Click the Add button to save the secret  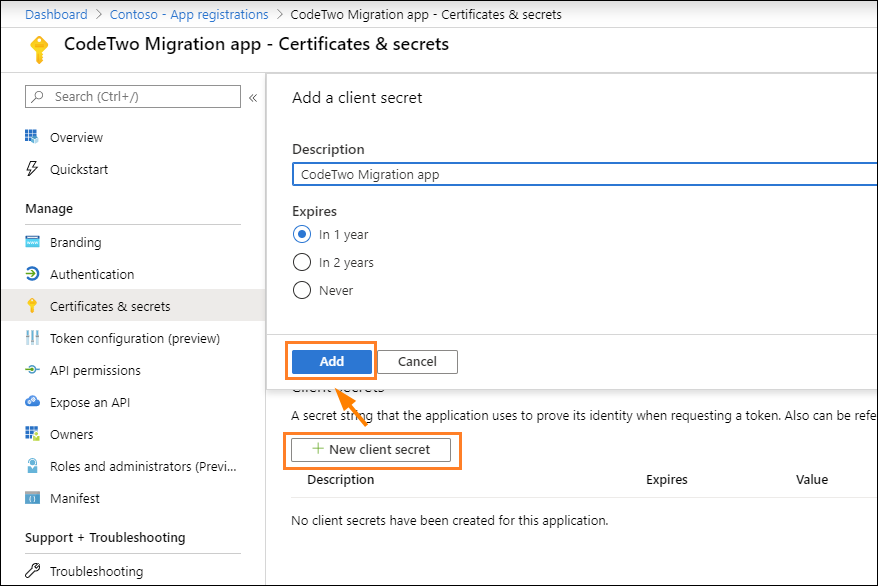pos(330,361)
